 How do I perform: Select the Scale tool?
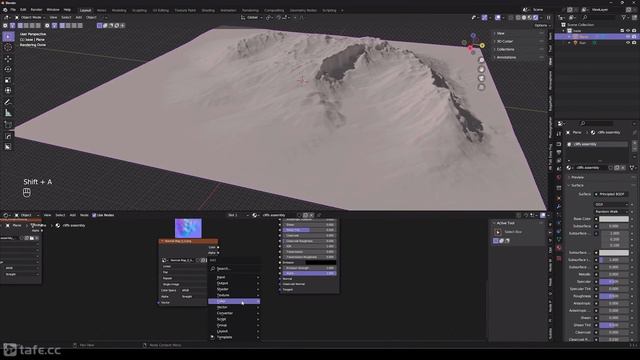(x=8, y=80)
